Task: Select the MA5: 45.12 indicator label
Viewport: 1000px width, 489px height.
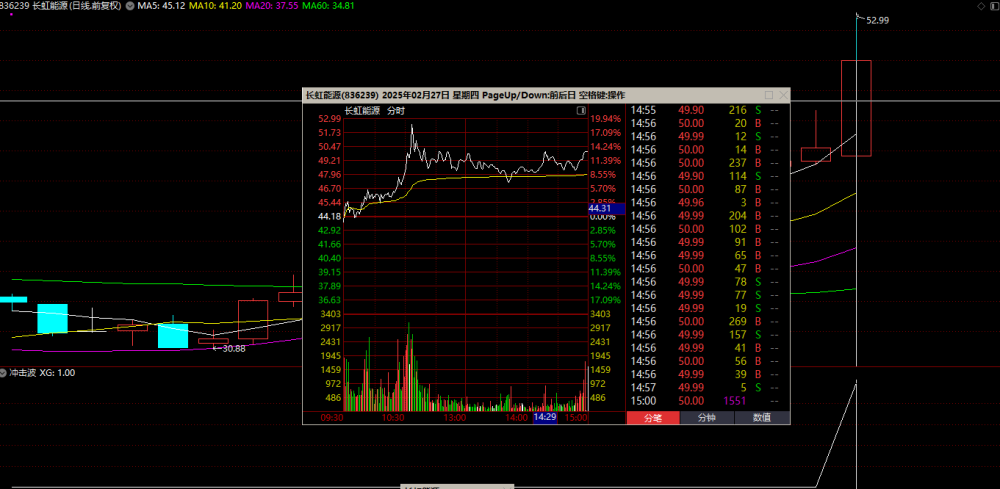Action: [x=162, y=6]
